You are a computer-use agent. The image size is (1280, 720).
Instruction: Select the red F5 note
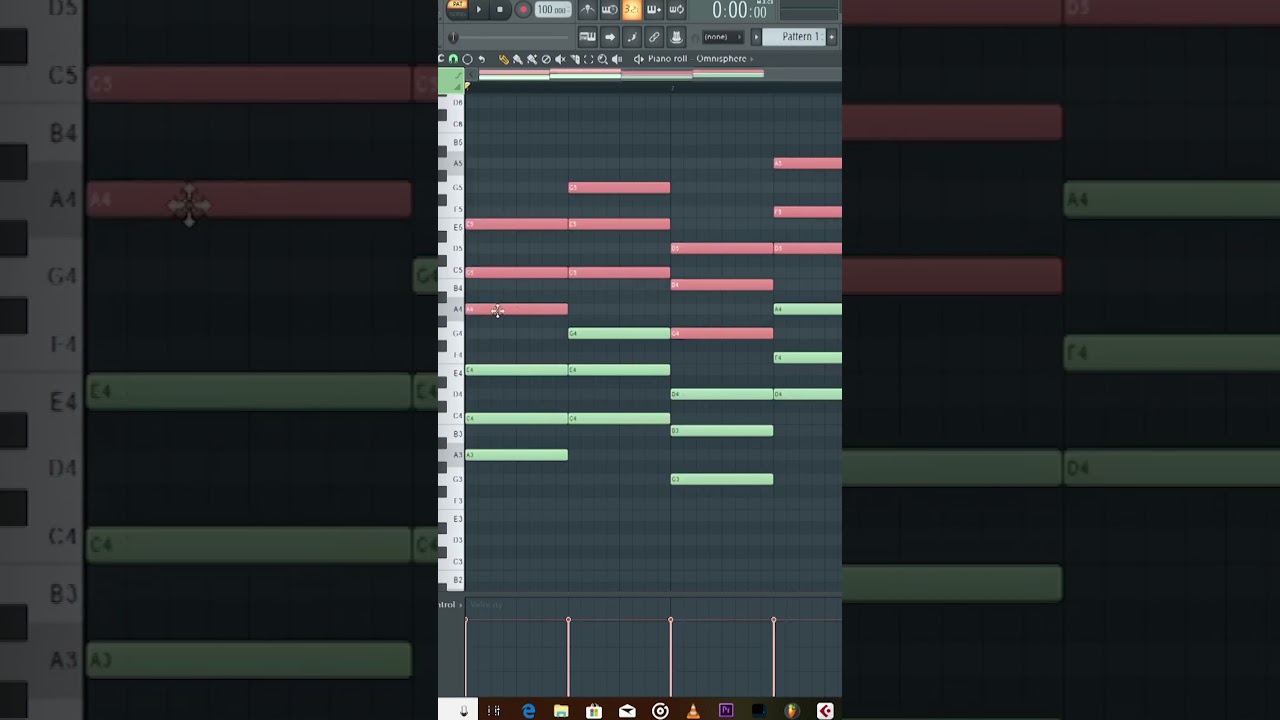coord(807,212)
